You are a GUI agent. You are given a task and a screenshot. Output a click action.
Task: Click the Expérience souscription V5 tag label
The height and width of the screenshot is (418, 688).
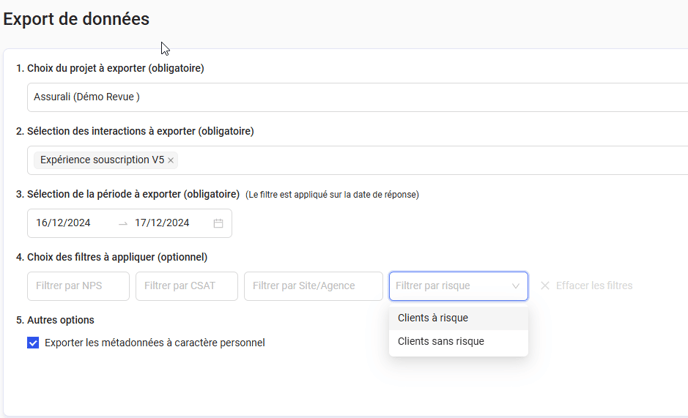pyautogui.click(x=102, y=160)
